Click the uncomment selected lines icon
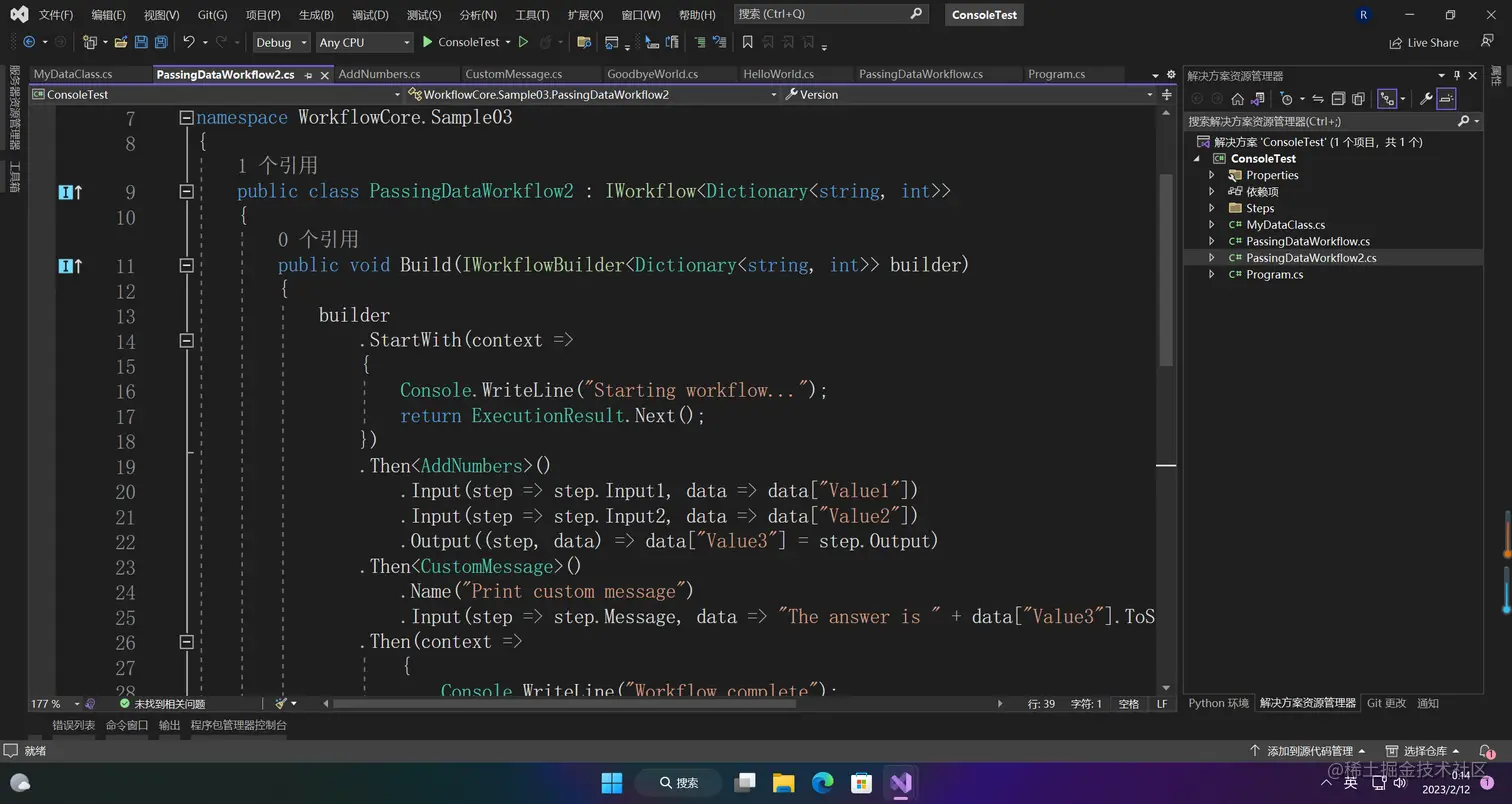This screenshot has height=804, width=1512. pos(721,42)
